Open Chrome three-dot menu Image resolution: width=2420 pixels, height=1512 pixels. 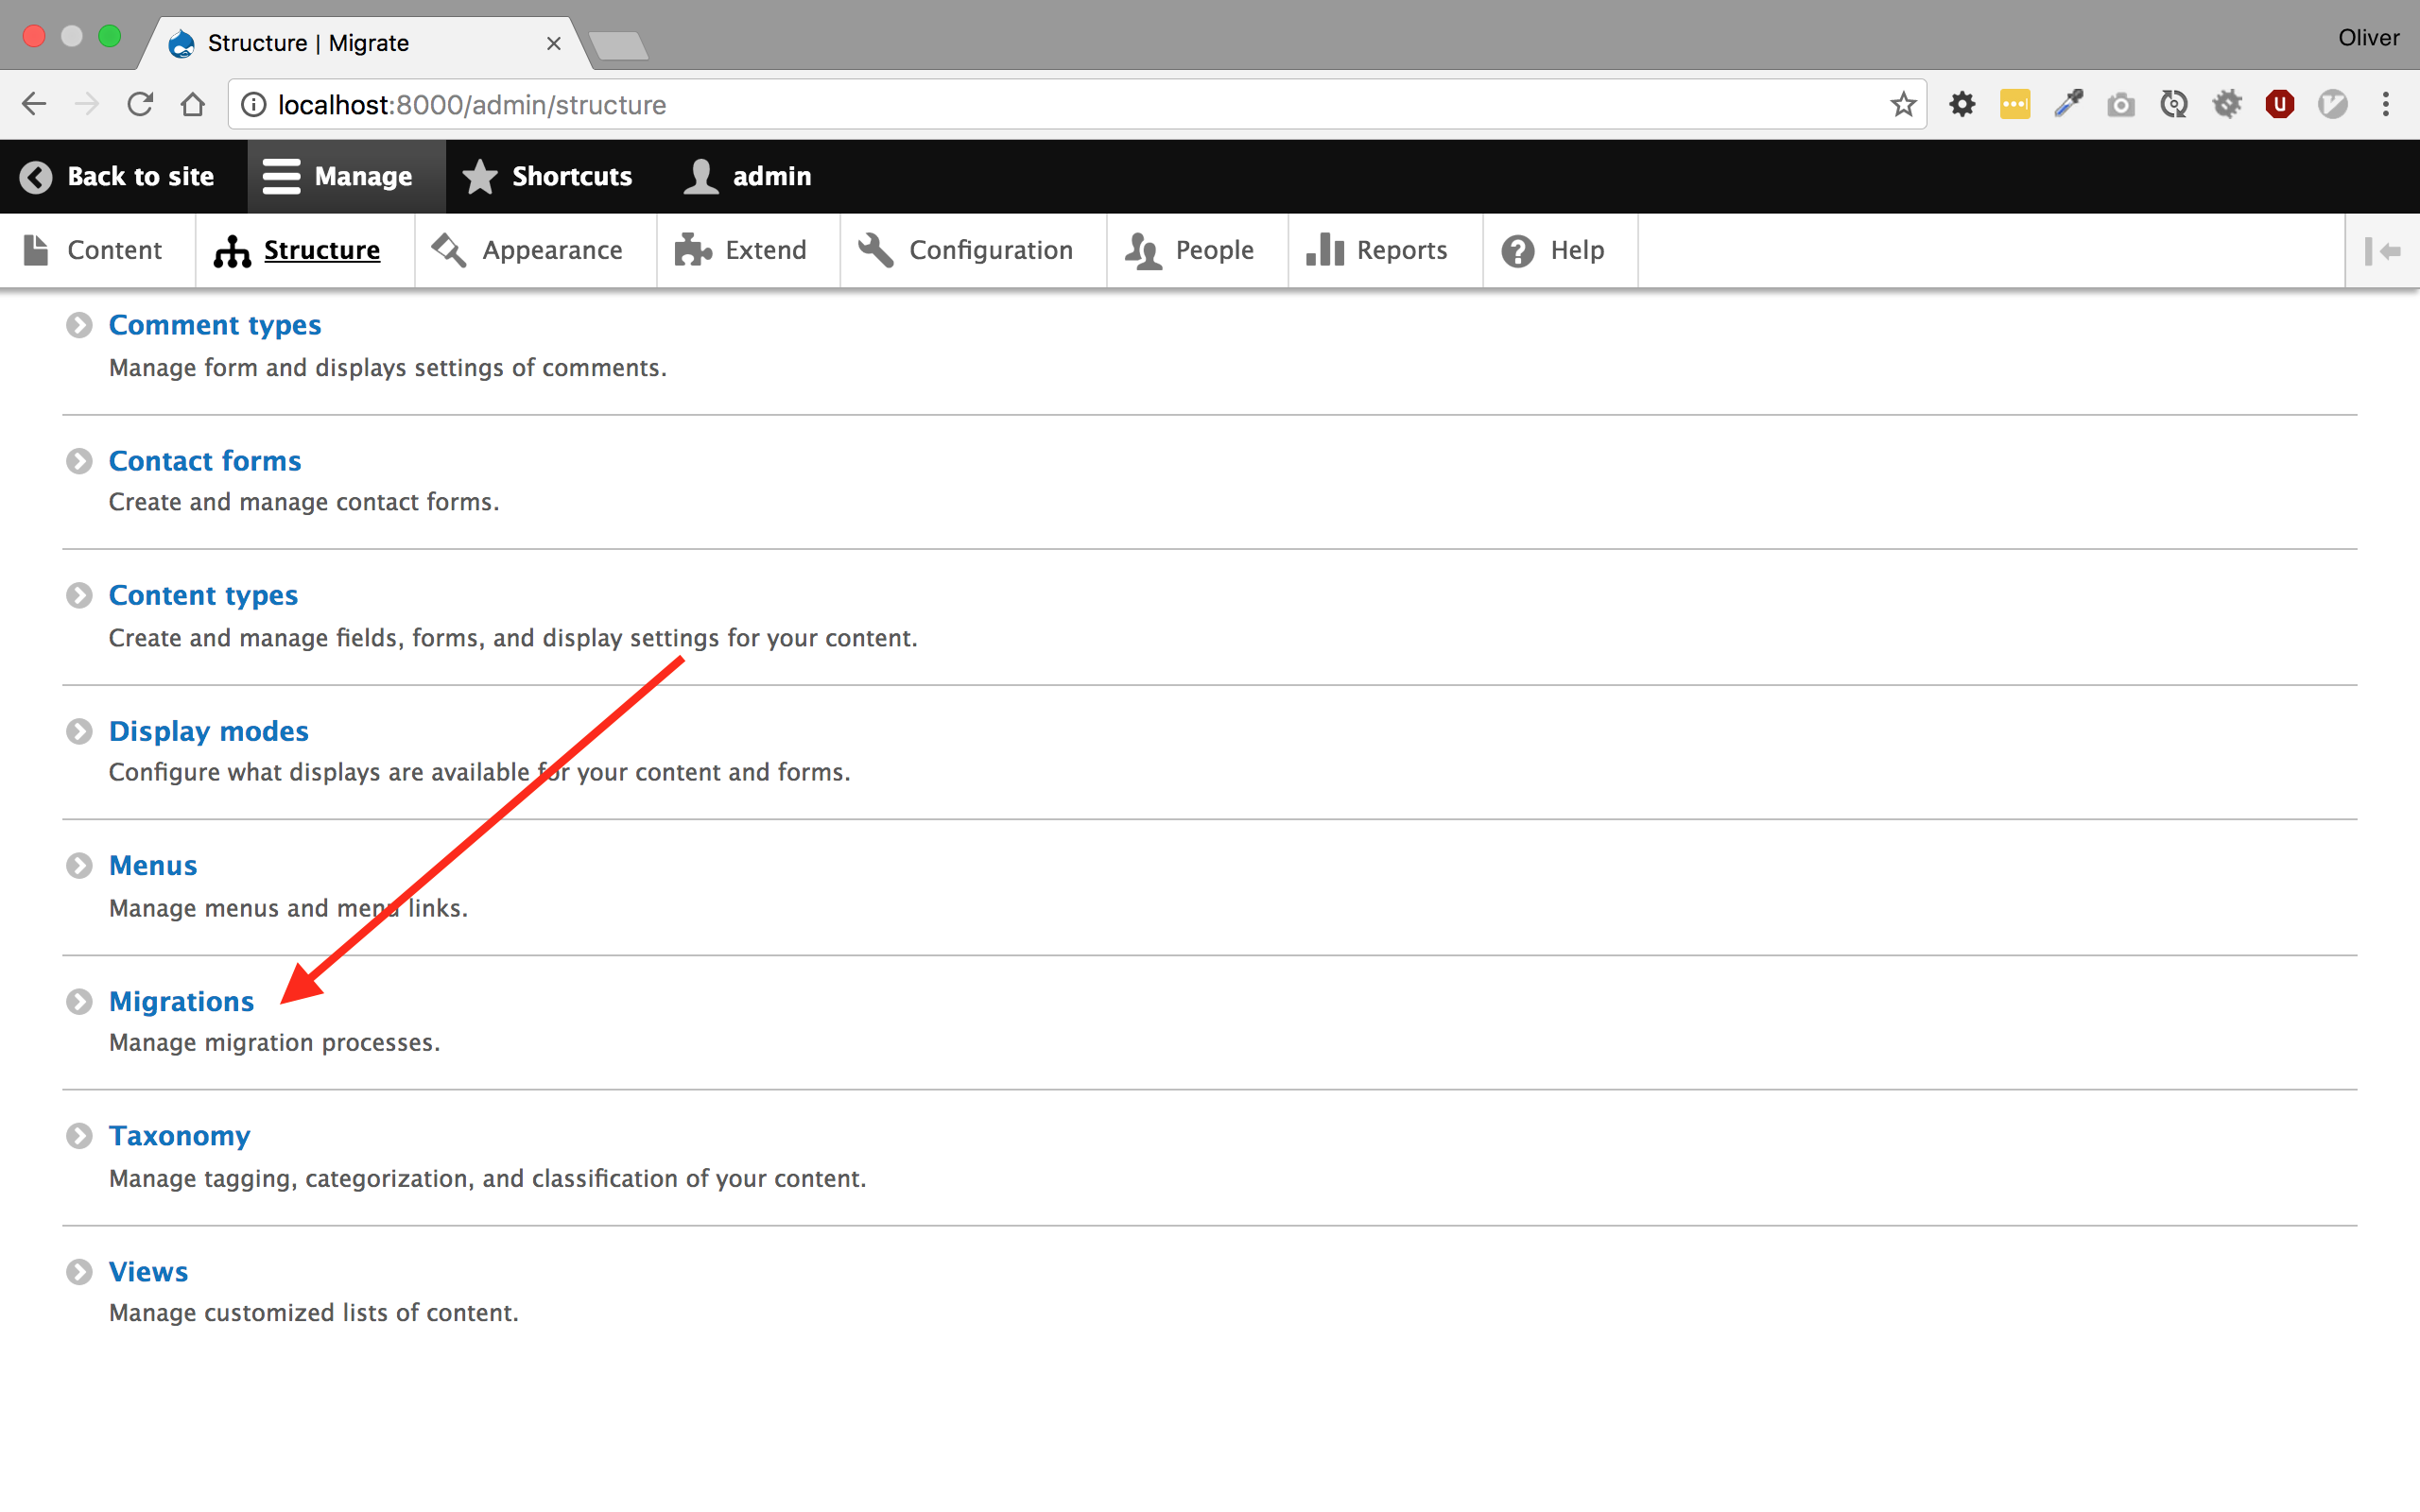pyautogui.click(x=2386, y=104)
